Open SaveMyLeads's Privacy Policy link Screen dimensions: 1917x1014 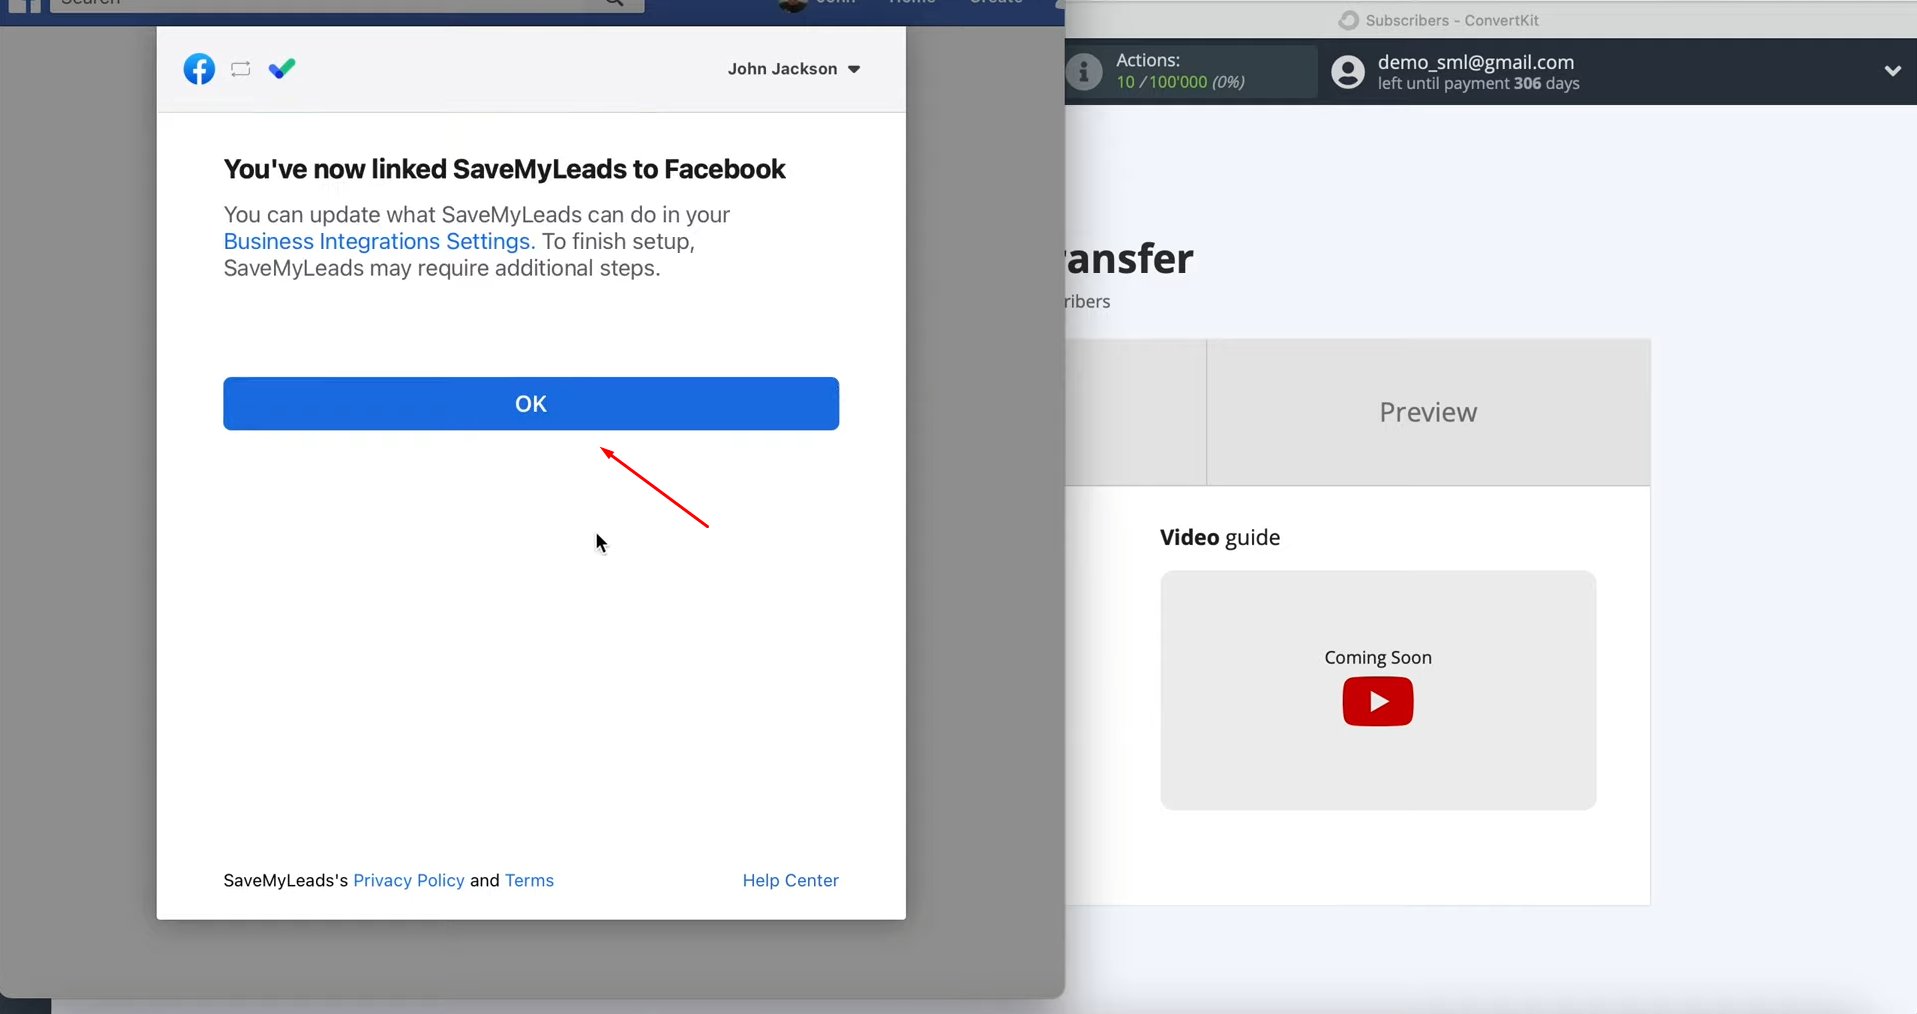coord(409,880)
